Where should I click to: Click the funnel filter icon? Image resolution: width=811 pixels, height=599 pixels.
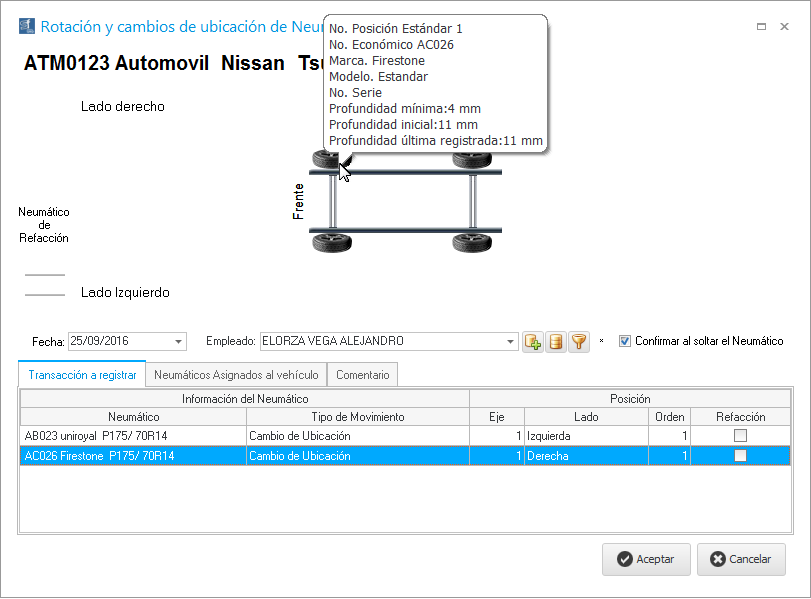579,342
